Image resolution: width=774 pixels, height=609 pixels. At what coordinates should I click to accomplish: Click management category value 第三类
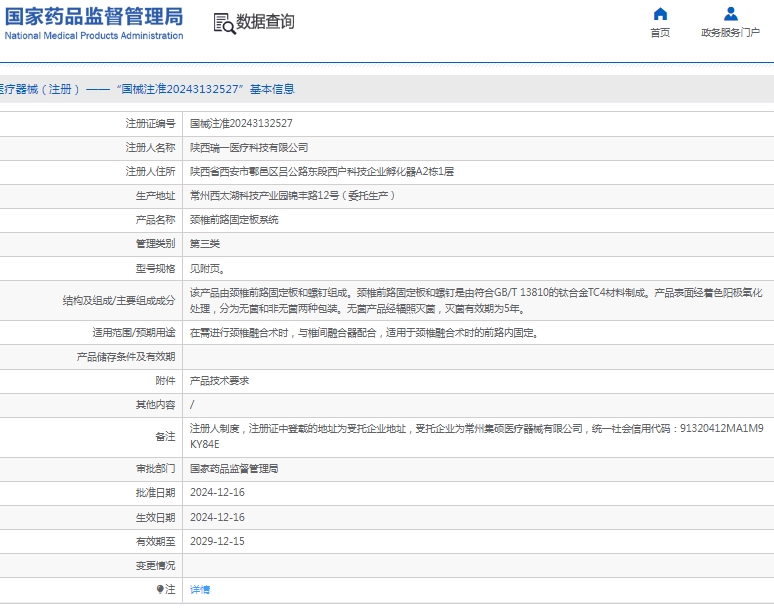pos(205,244)
